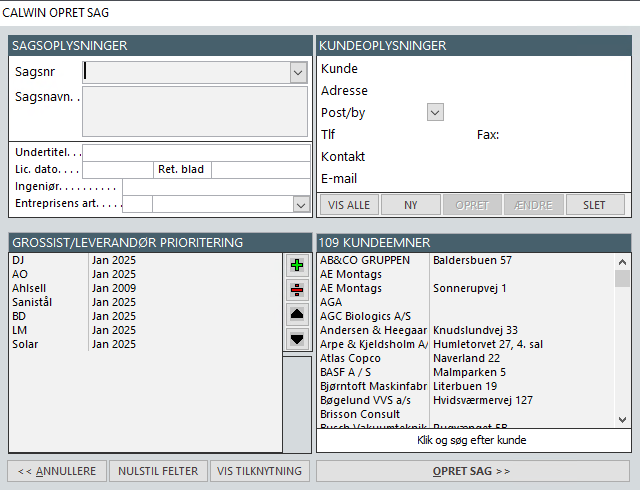Click the Ret. blad input field
Image resolution: width=640 pixels, height=490 pixels.
261,170
